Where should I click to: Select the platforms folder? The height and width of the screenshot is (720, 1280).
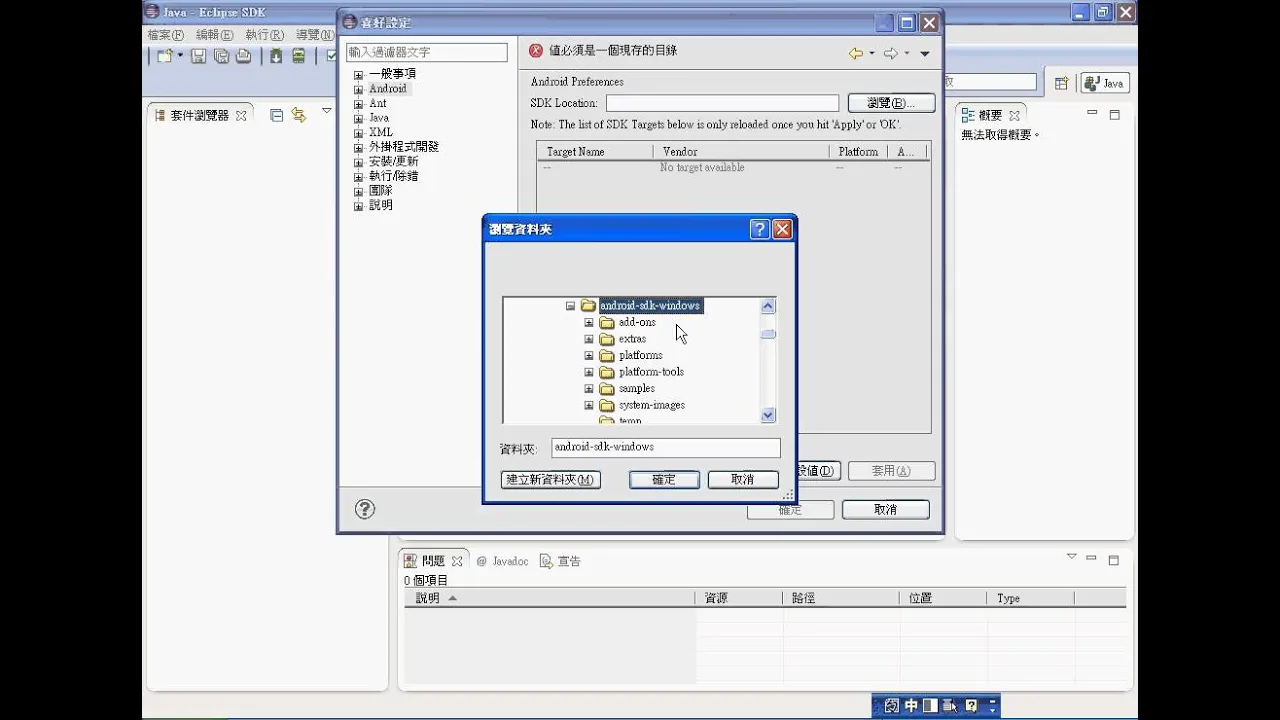click(640, 355)
